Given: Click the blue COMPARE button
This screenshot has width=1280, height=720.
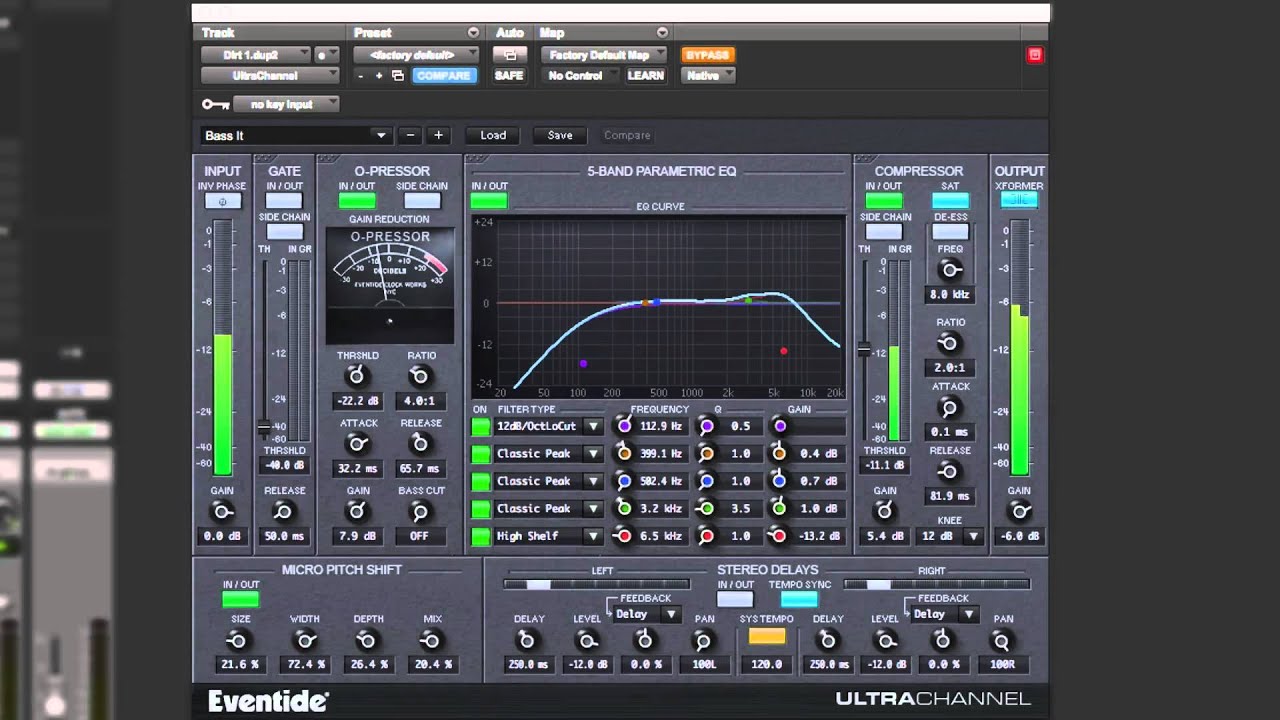Looking at the screenshot, I should point(443,75).
